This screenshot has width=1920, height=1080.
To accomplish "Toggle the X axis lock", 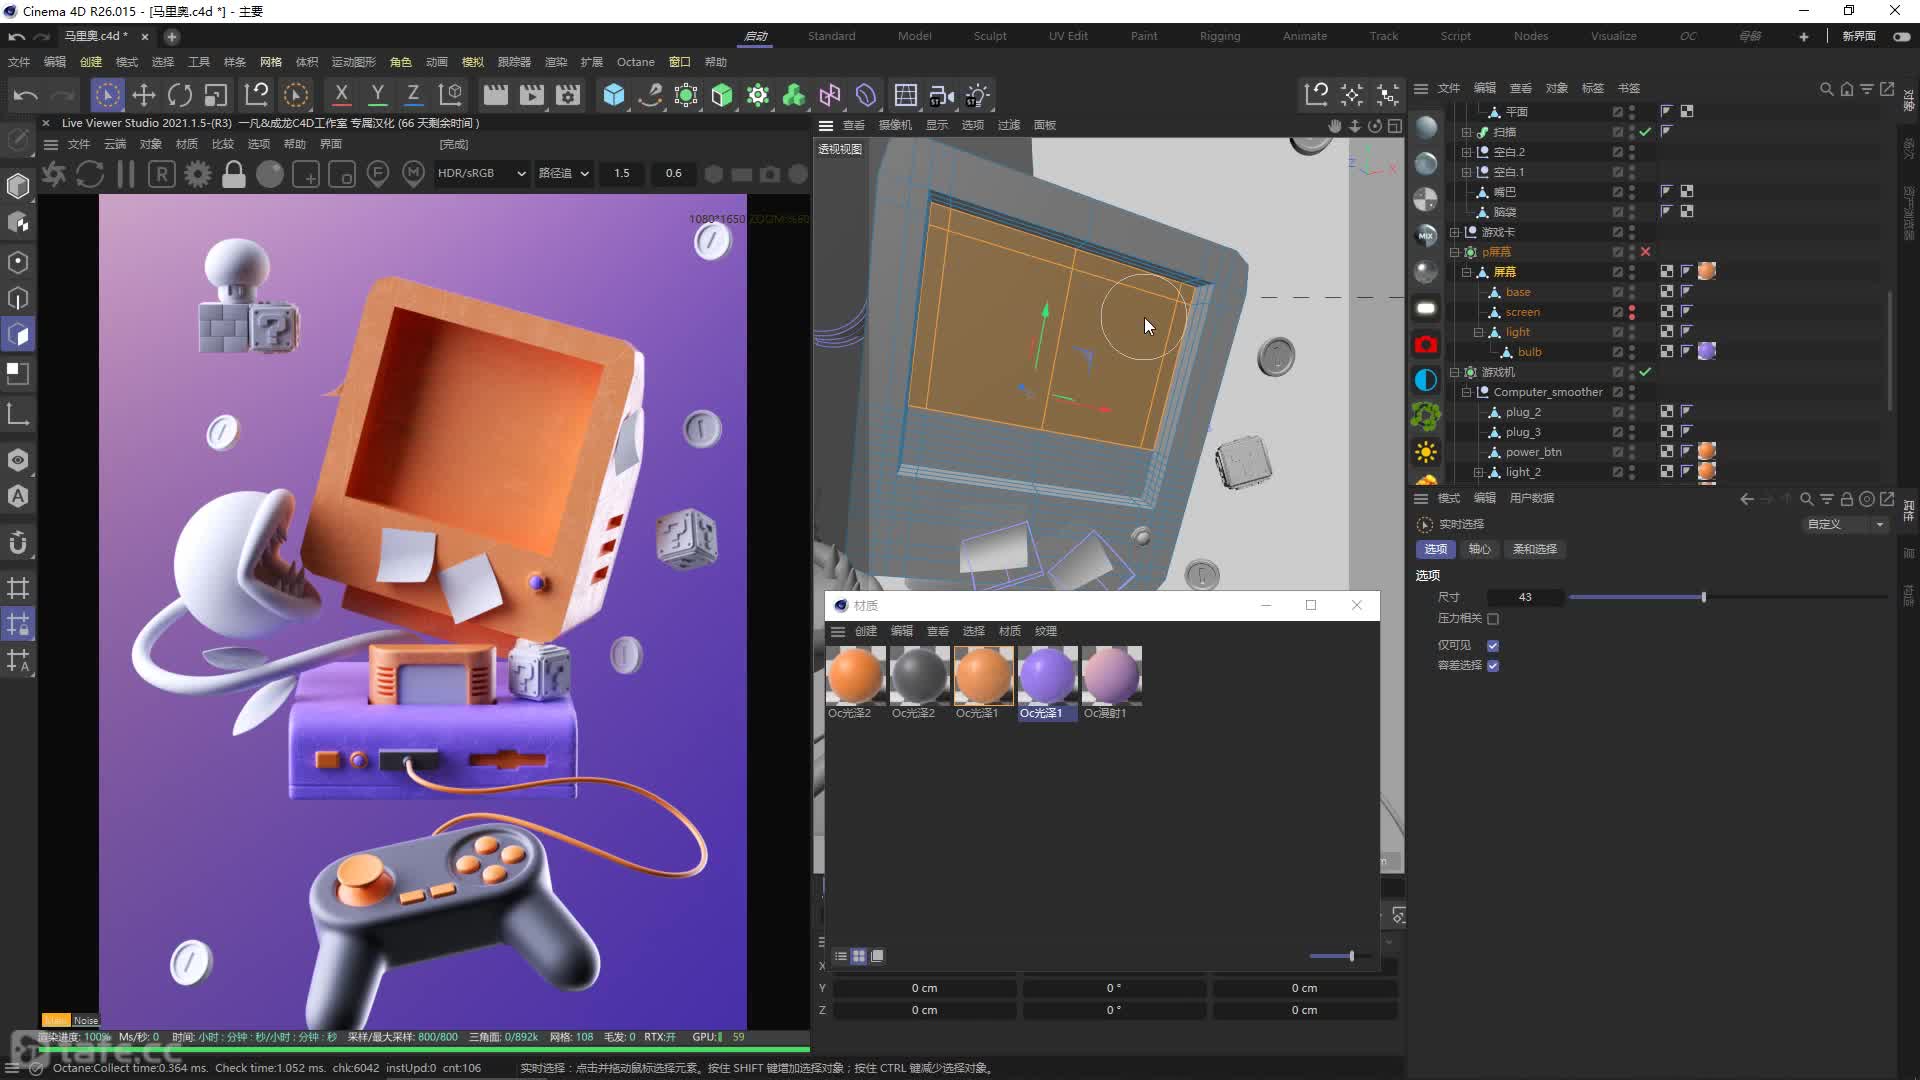I will [341, 95].
